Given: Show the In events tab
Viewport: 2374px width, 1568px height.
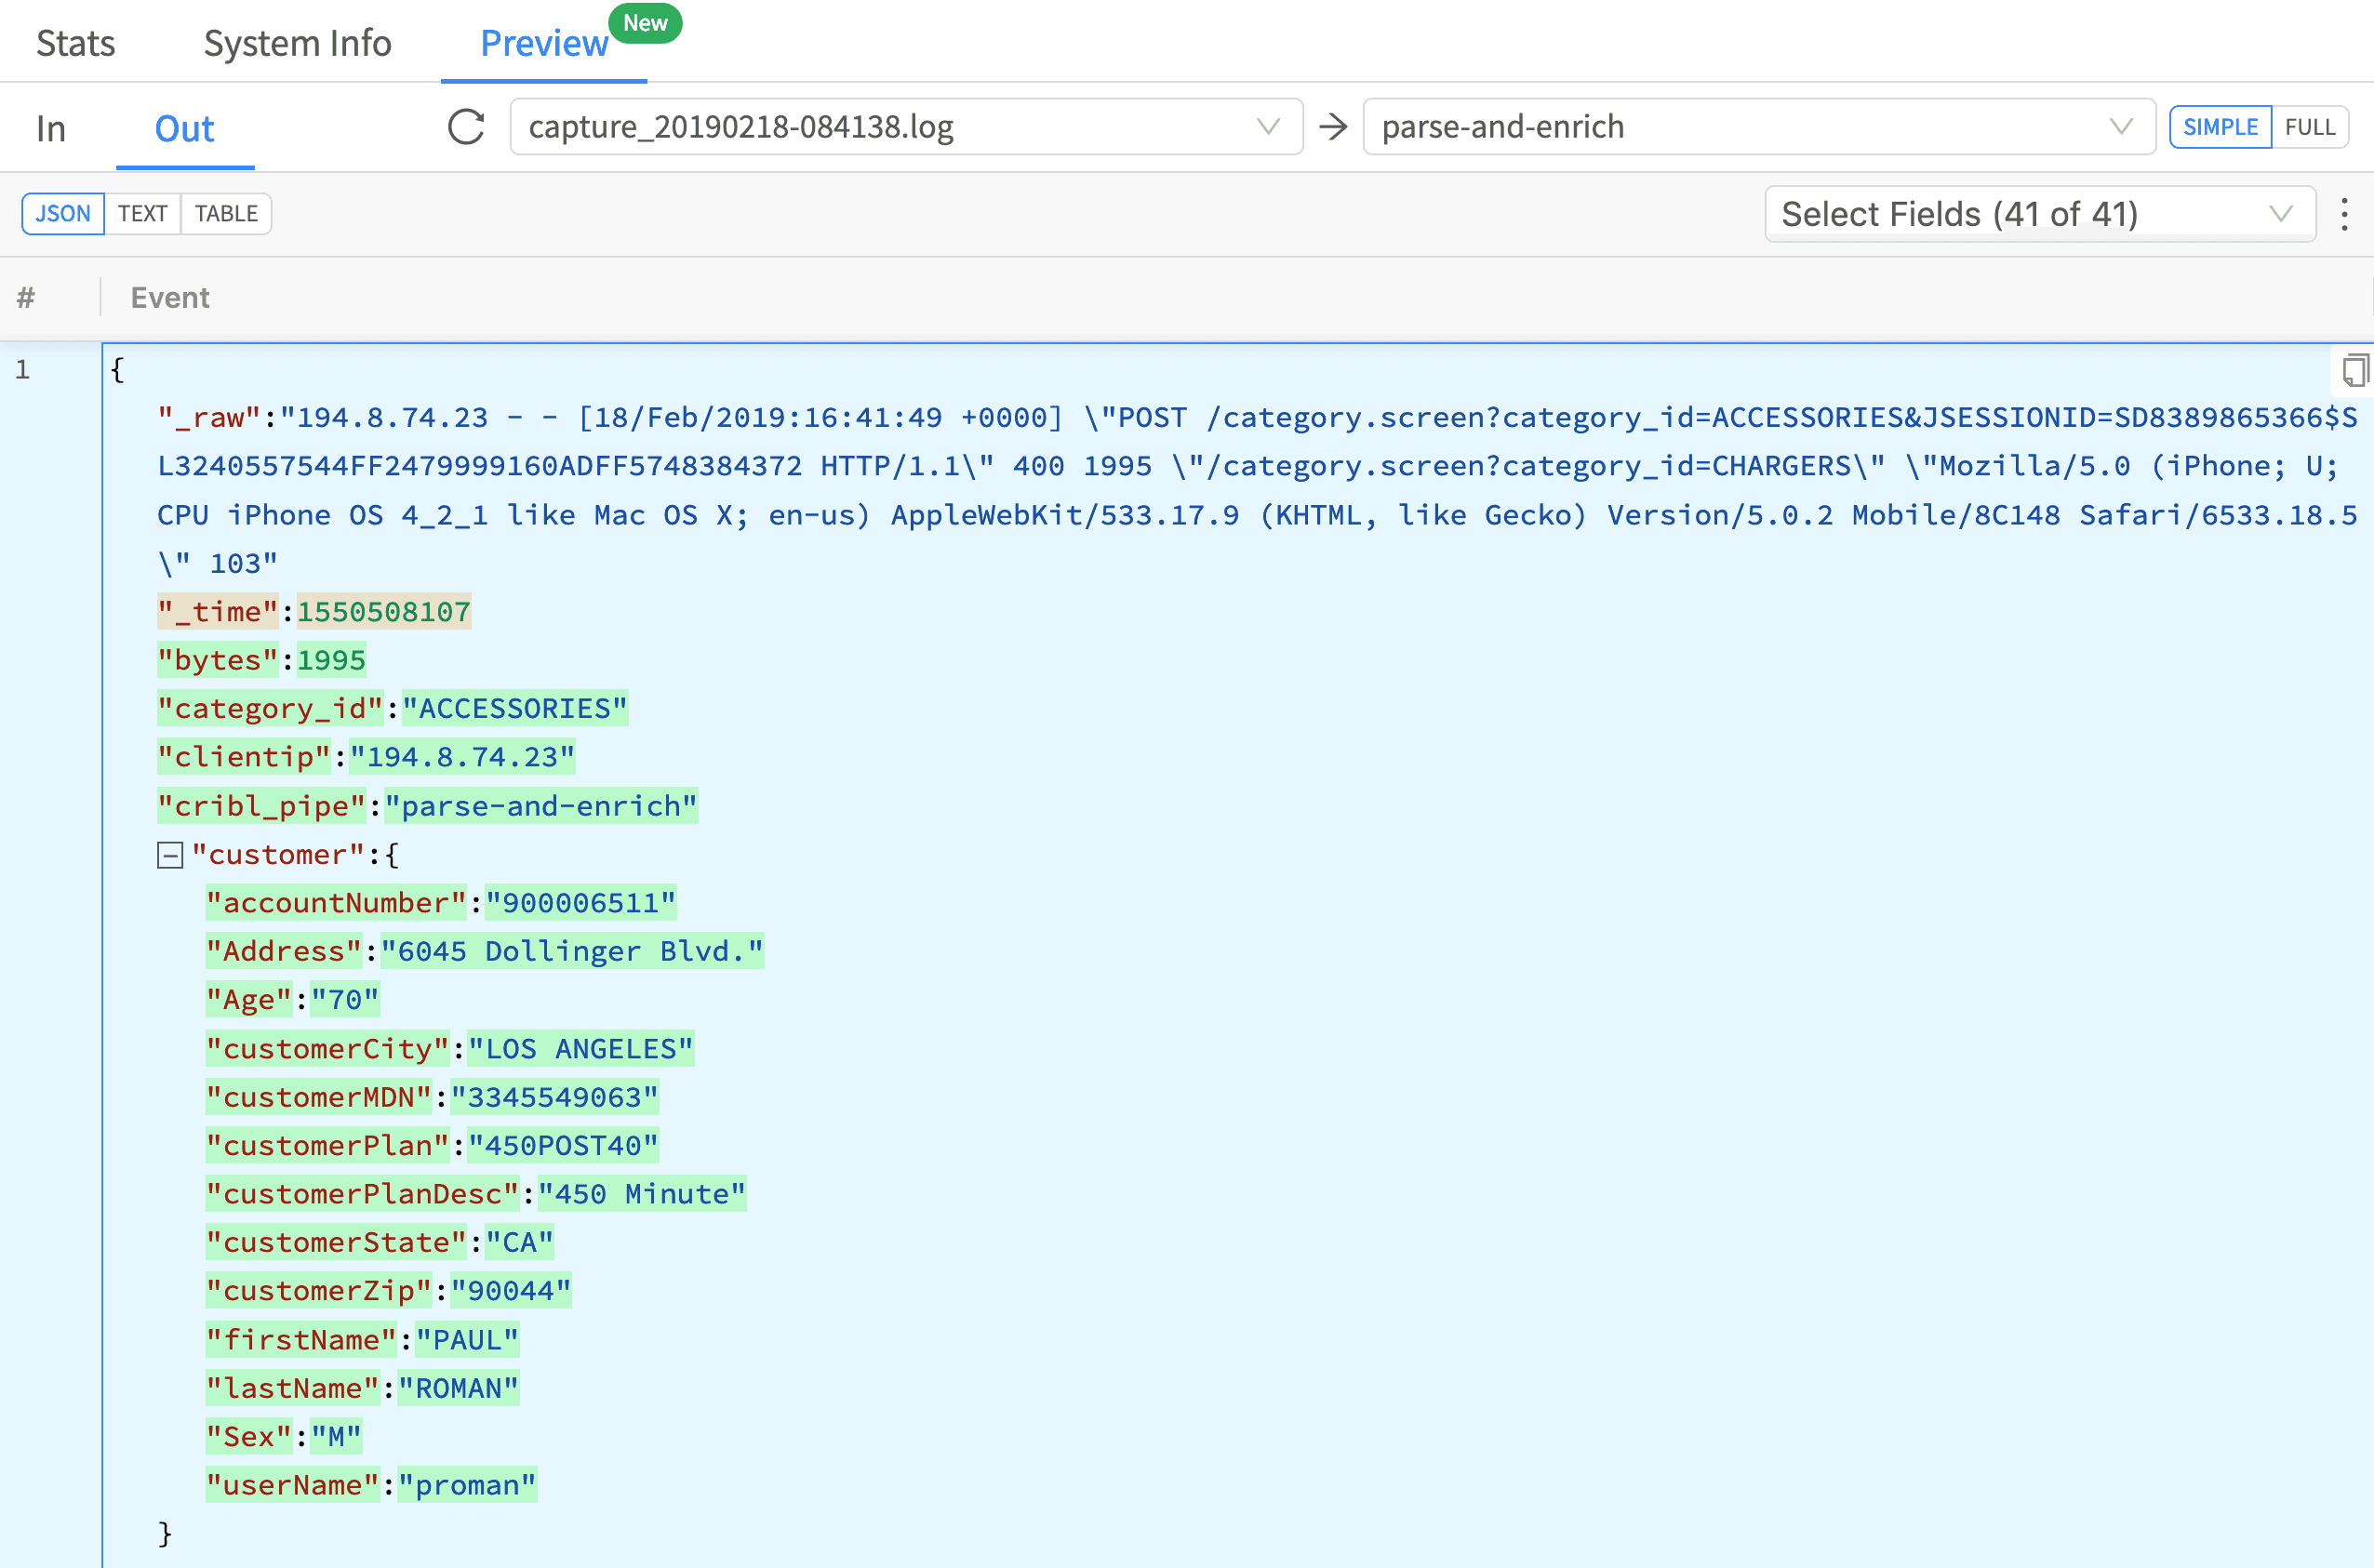Looking at the screenshot, I should pos(50,129).
